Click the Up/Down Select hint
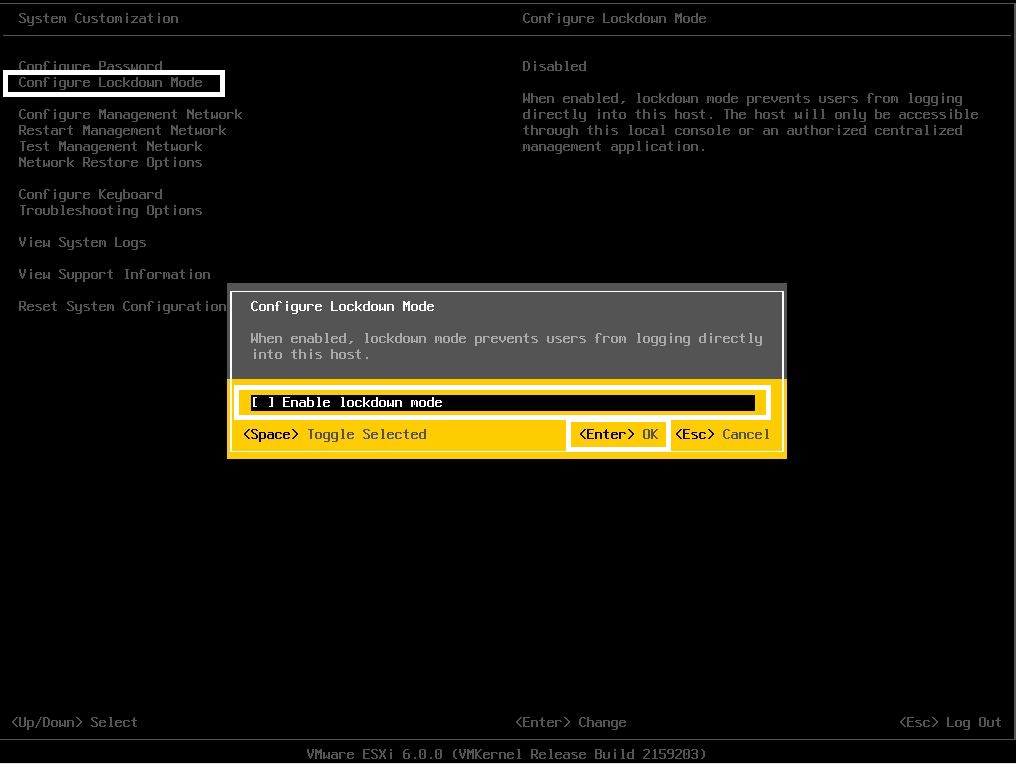Viewport: 1016px width, 764px height. point(74,723)
